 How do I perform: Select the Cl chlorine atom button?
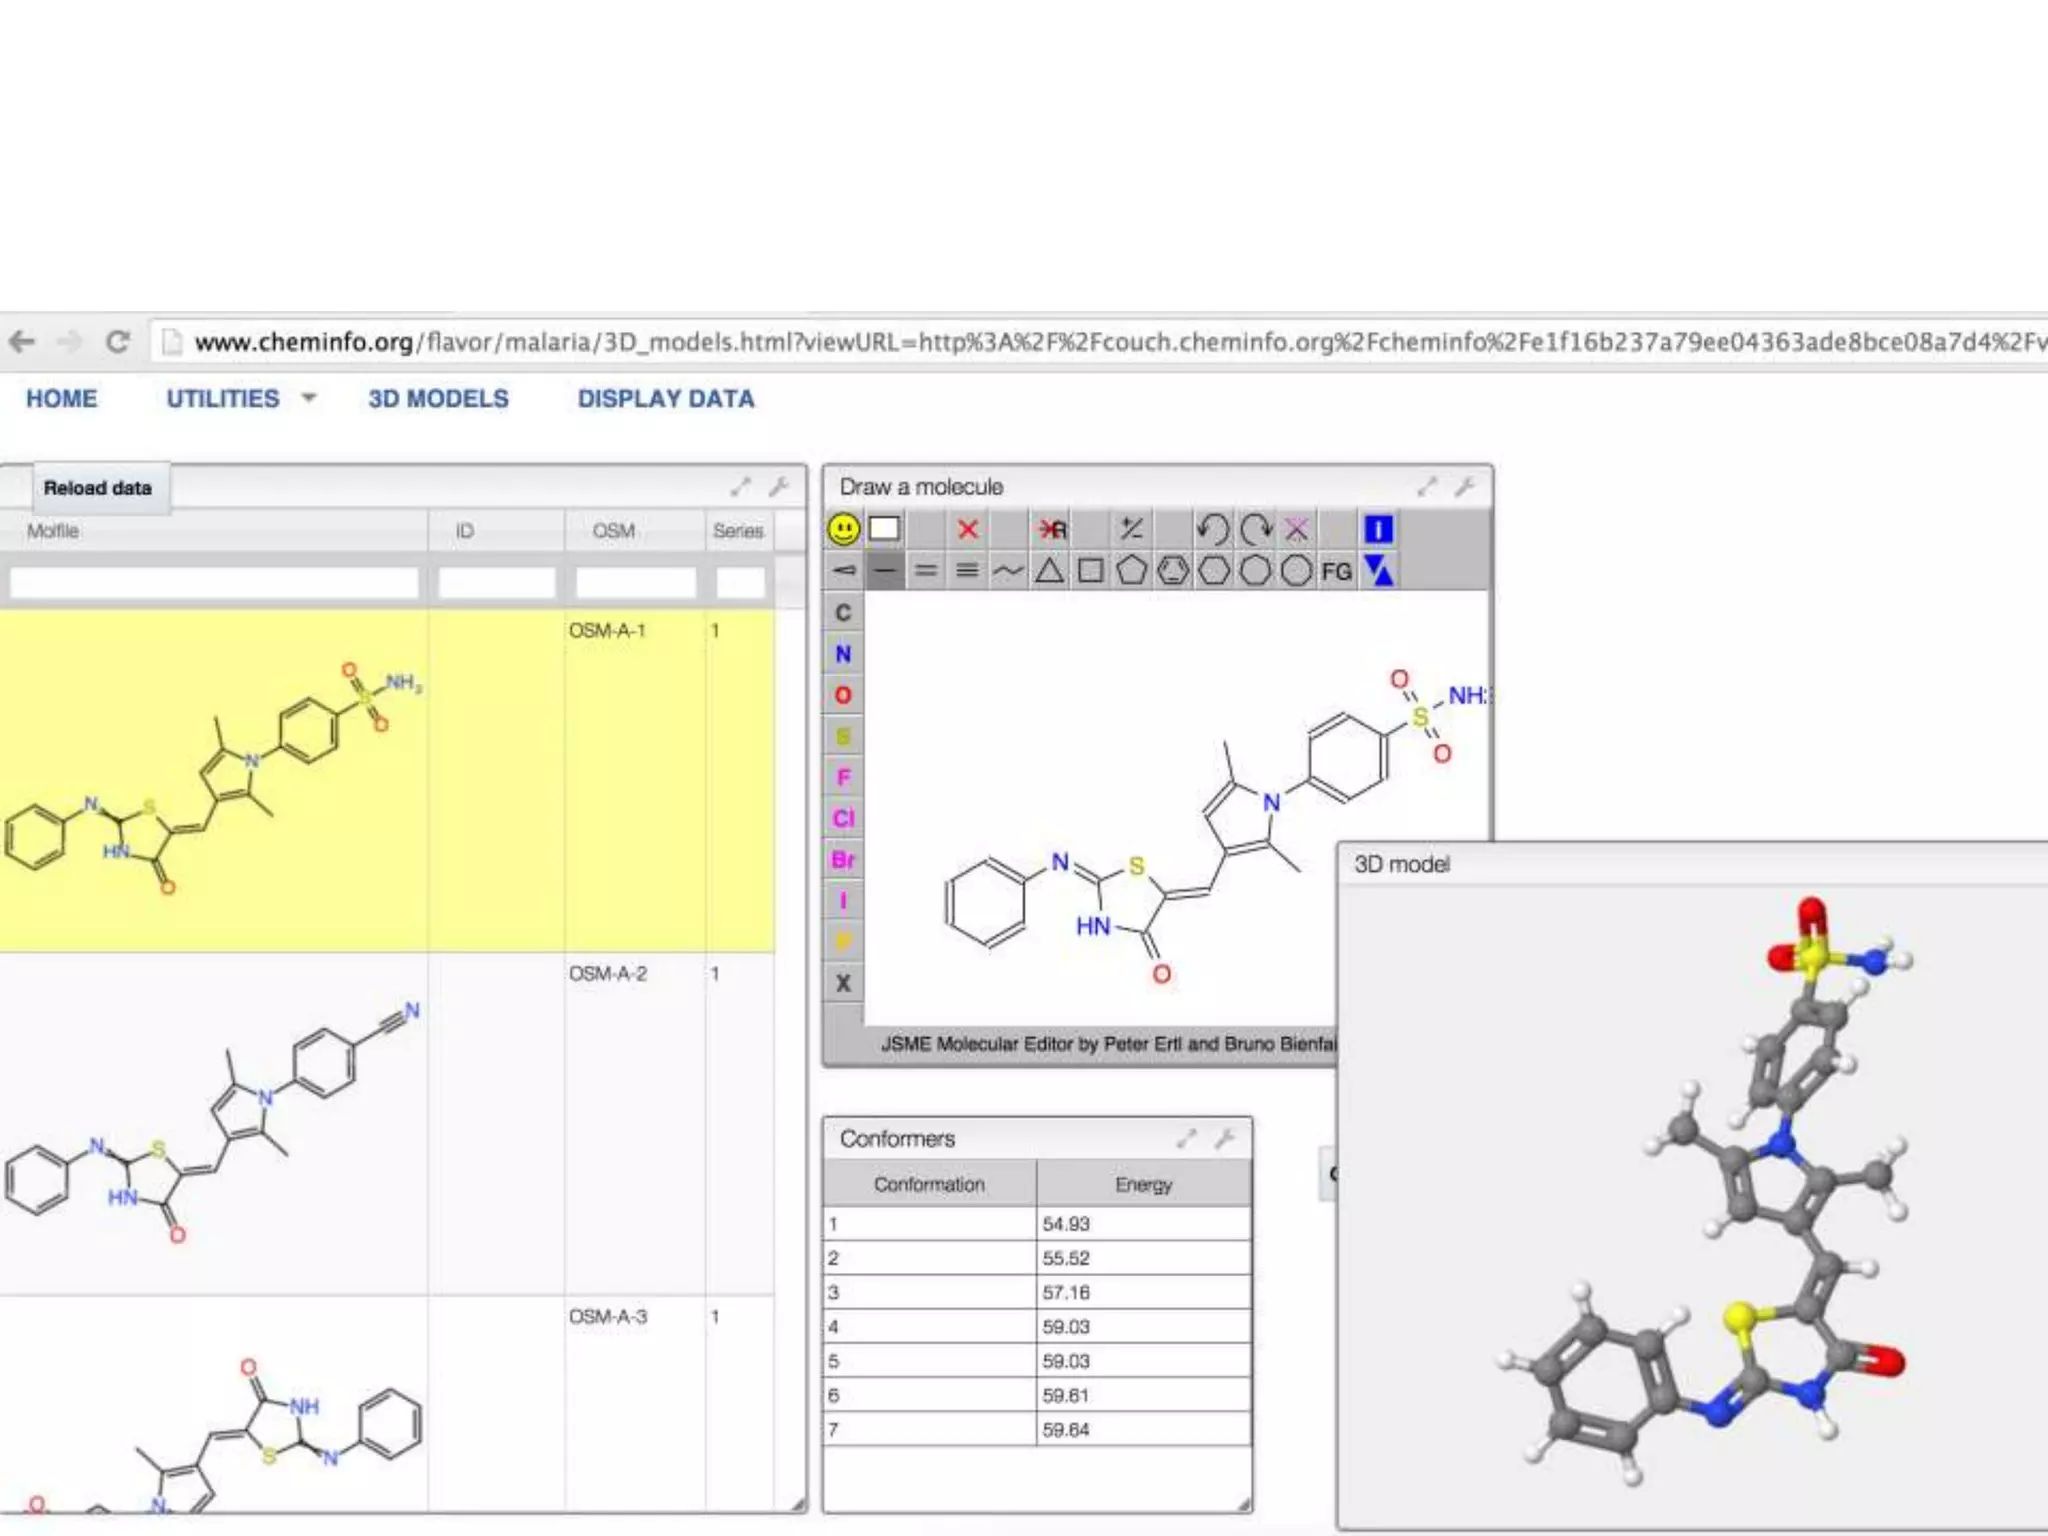[843, 818]
